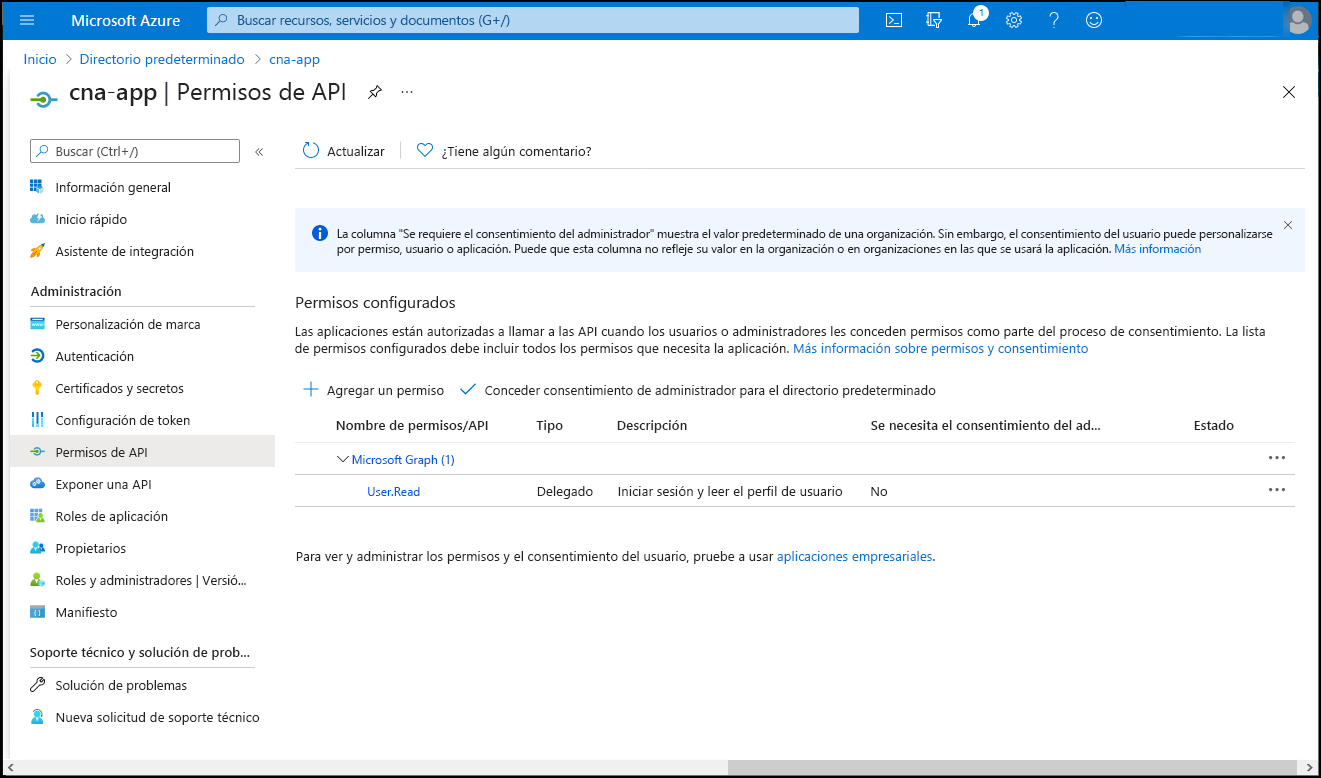Click the Estado column header
1321x778 pixels.
click(1214, 425)
